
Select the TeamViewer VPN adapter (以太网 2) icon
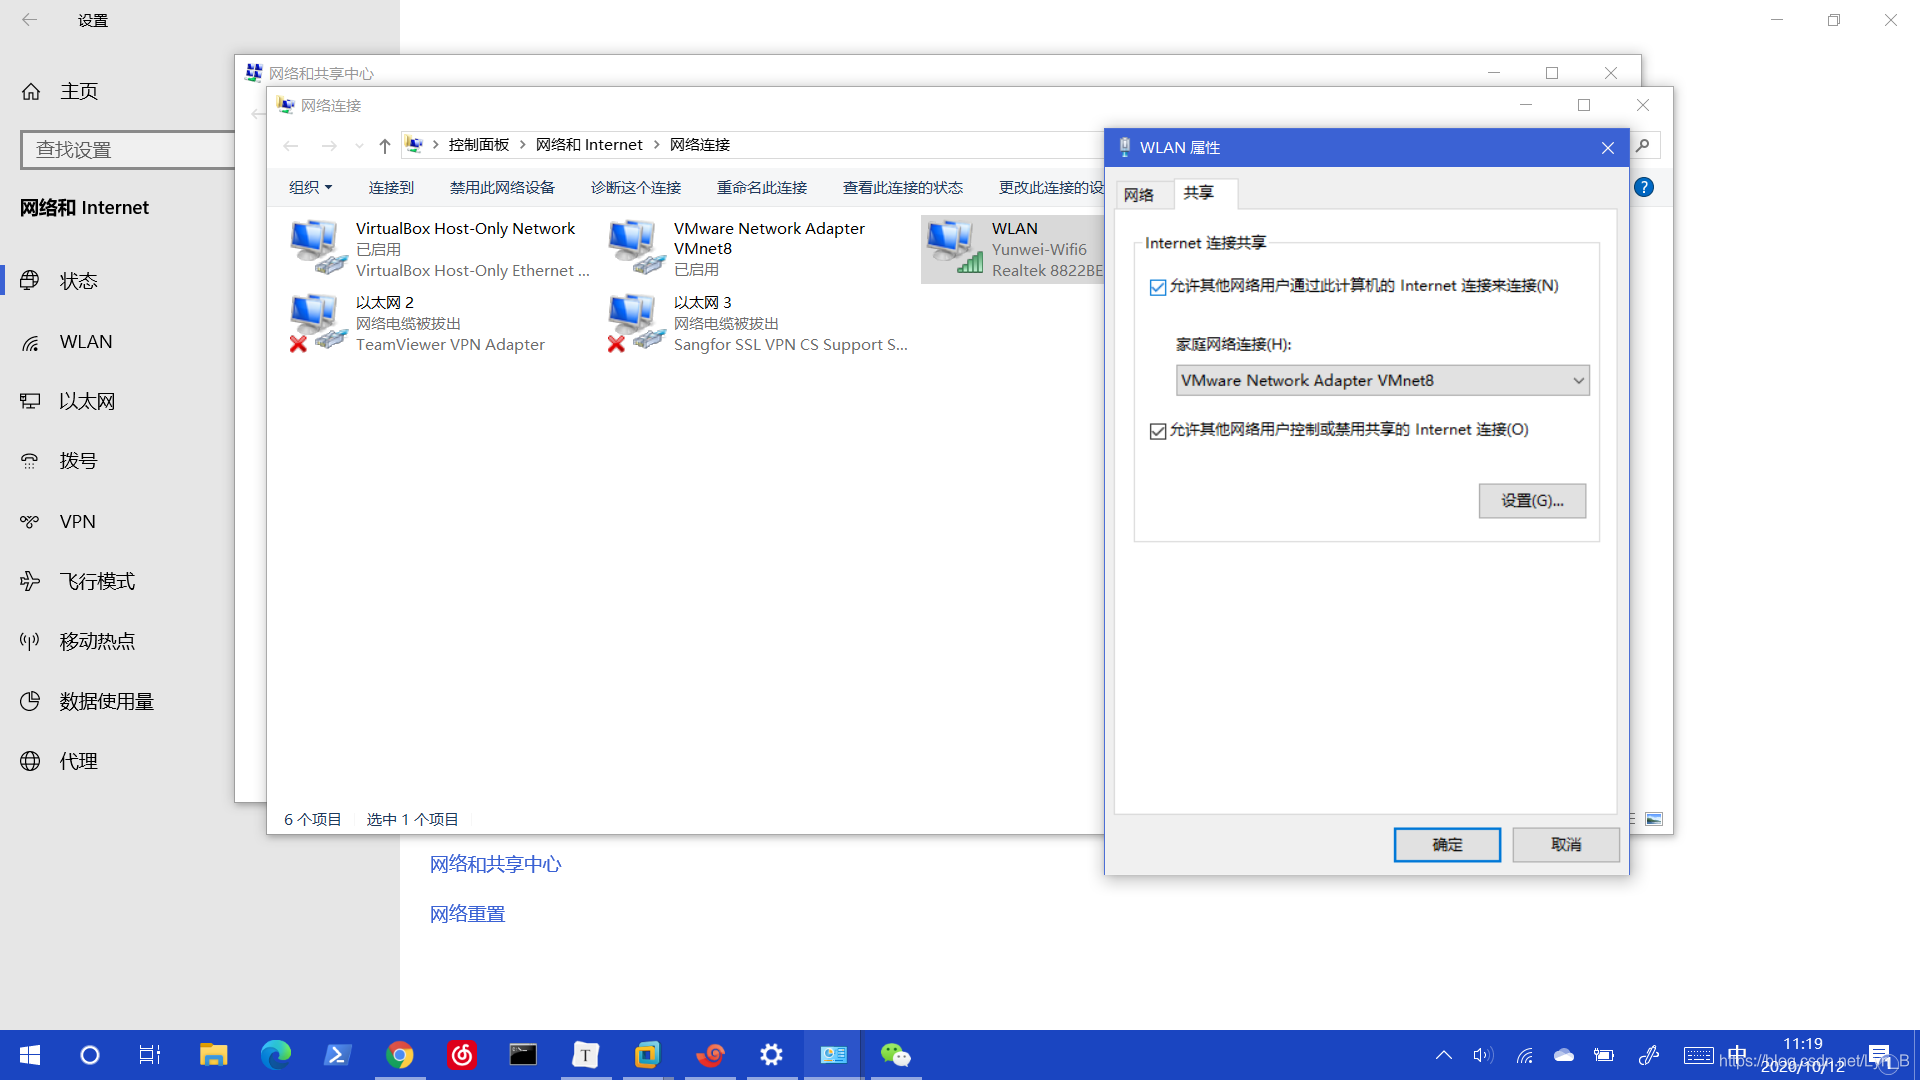tap(317, 323)
